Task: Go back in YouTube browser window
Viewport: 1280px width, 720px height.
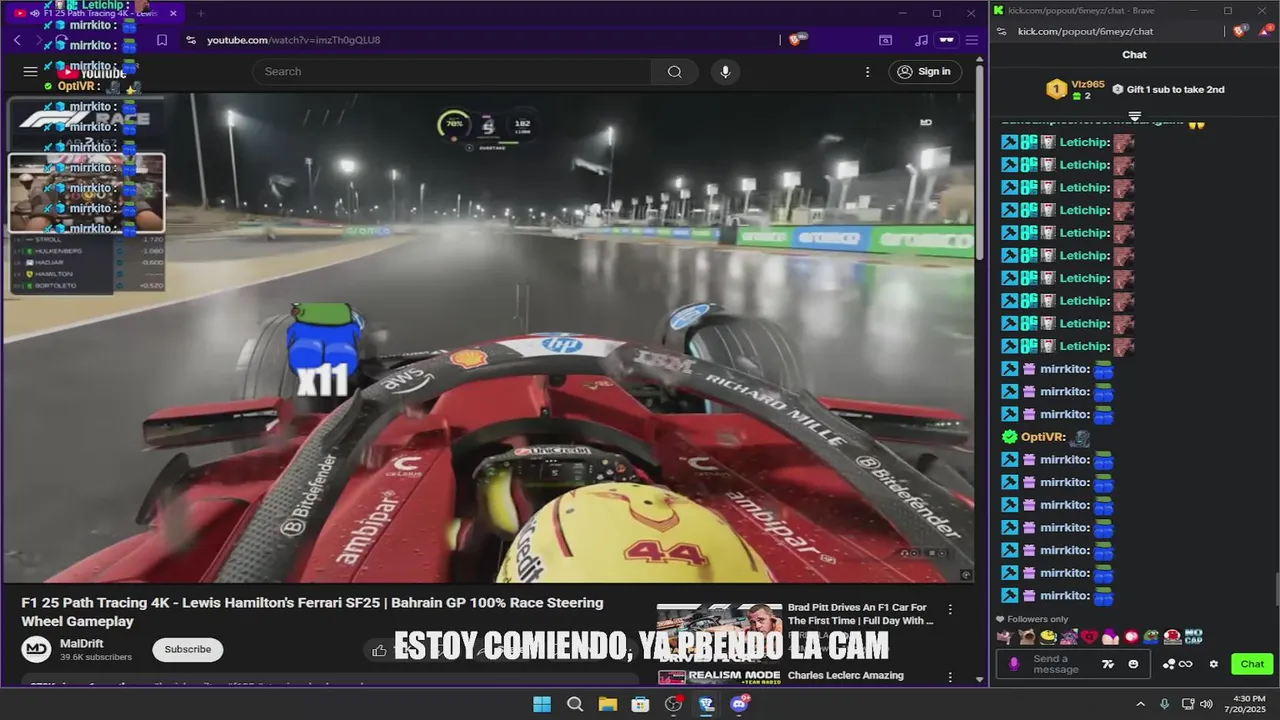Action: pyautogui.click(x=17, y=40)
